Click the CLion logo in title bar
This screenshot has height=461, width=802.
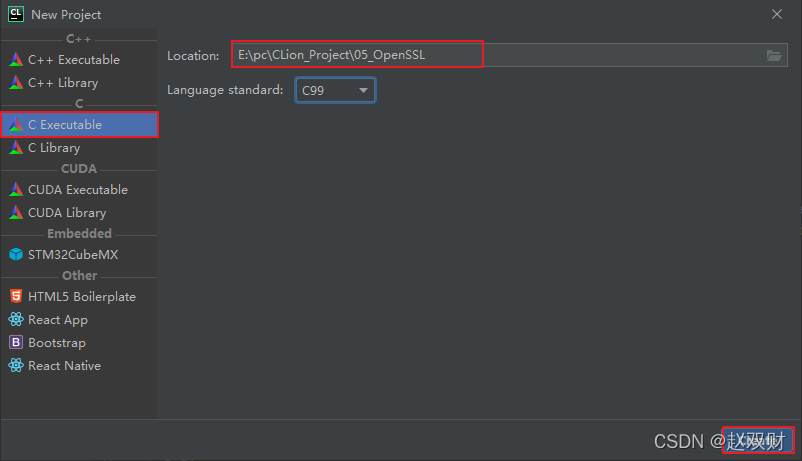16,14
